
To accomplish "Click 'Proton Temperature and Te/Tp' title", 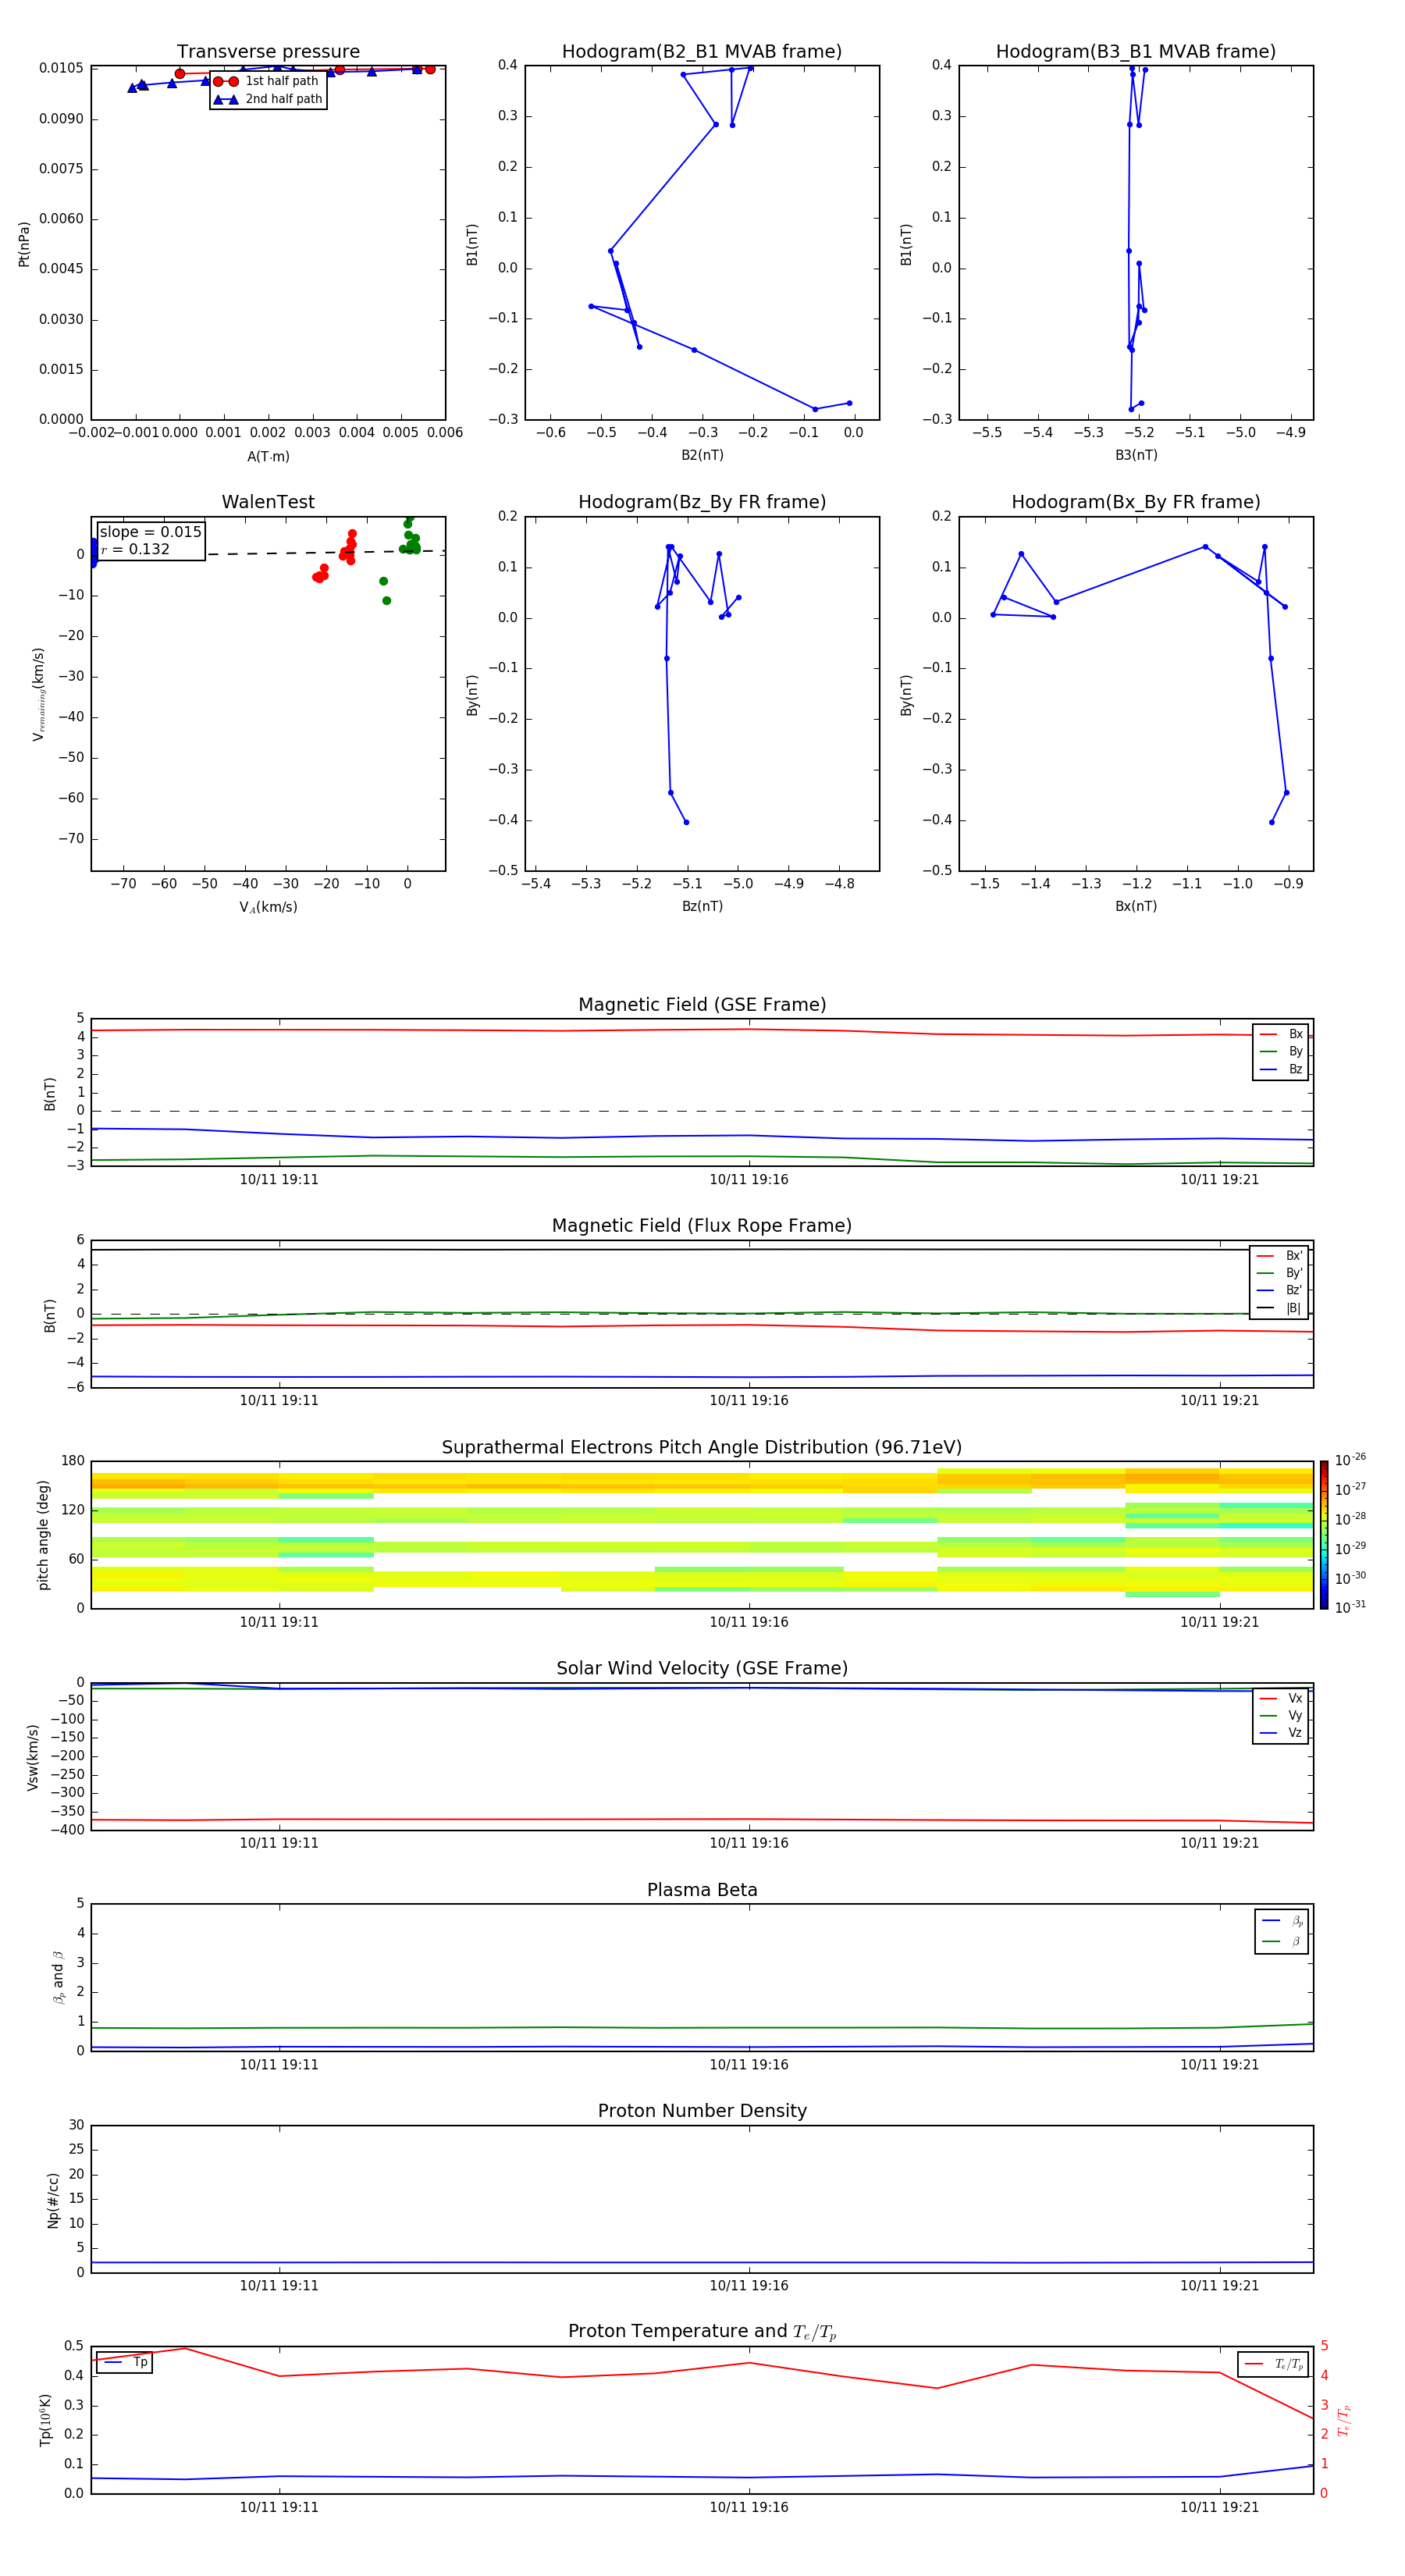I will pos(702,2332).
